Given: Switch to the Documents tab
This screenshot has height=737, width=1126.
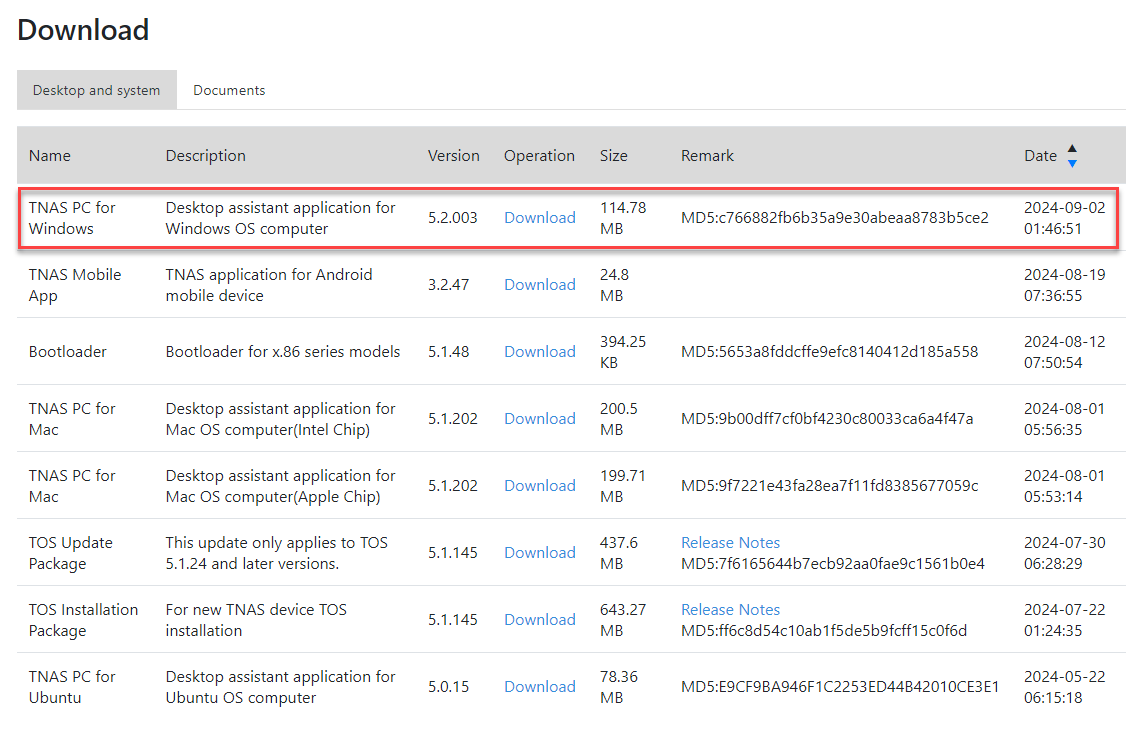Looking at the screenshot, I should coord(229,90).
